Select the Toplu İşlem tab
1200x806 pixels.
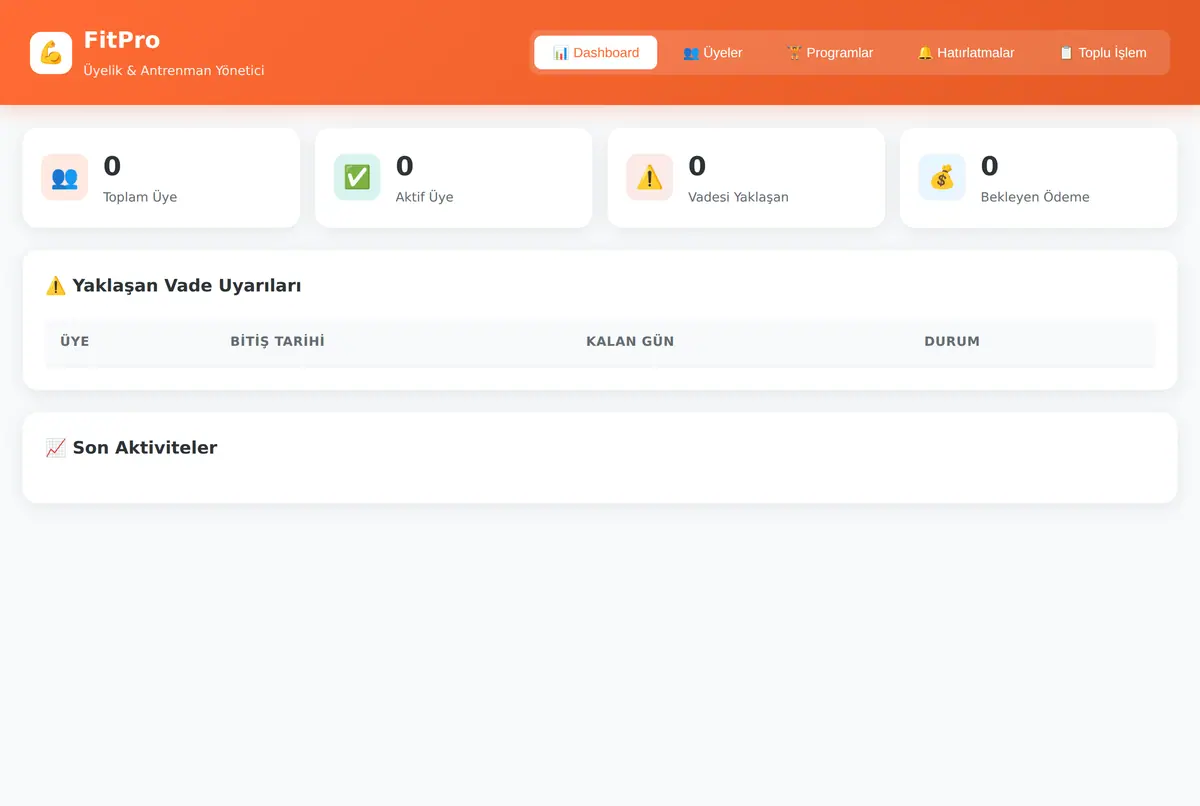[1103, 53]
